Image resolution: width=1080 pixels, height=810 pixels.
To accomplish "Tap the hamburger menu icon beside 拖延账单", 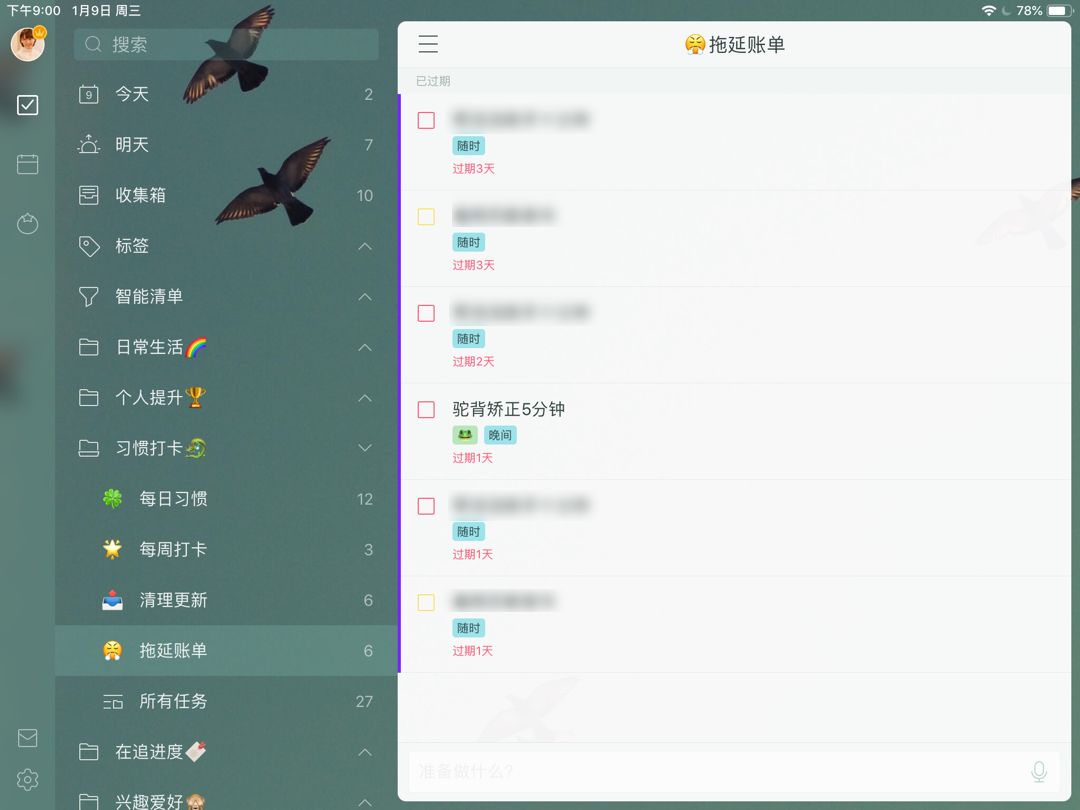I will [428, 44].
